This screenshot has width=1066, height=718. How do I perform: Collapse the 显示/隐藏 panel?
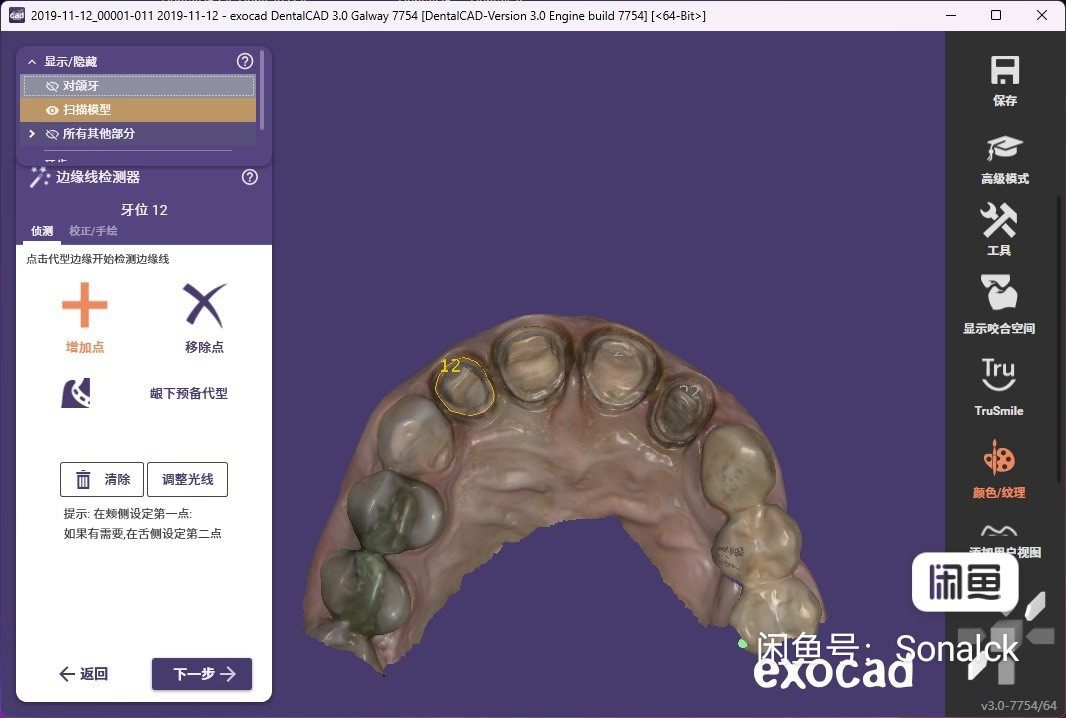(31, 62)
